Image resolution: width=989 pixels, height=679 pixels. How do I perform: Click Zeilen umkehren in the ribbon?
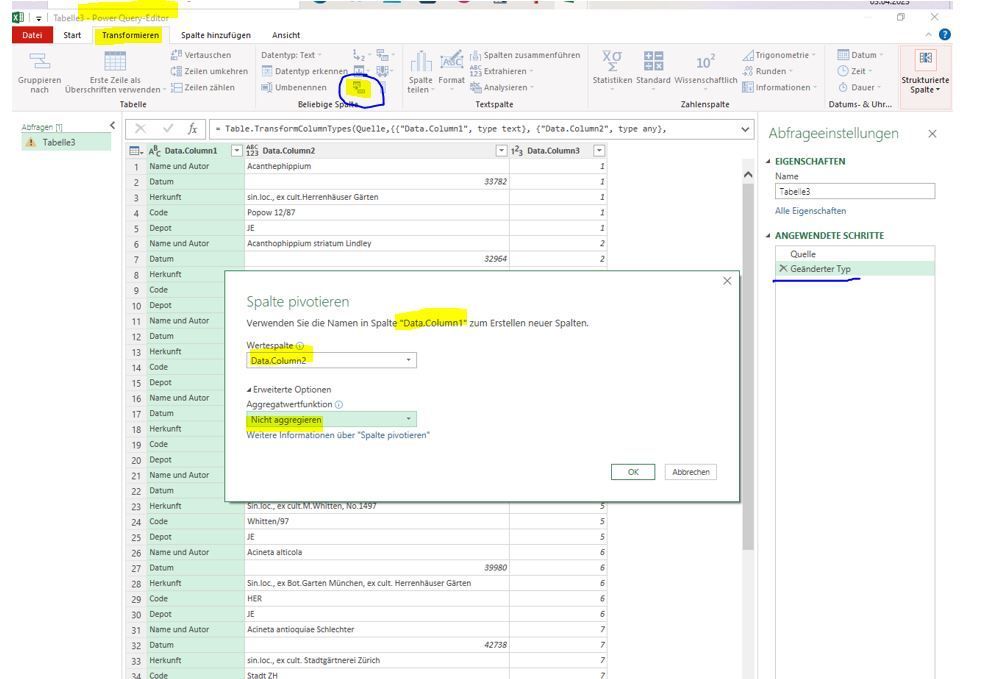[209, 71]
